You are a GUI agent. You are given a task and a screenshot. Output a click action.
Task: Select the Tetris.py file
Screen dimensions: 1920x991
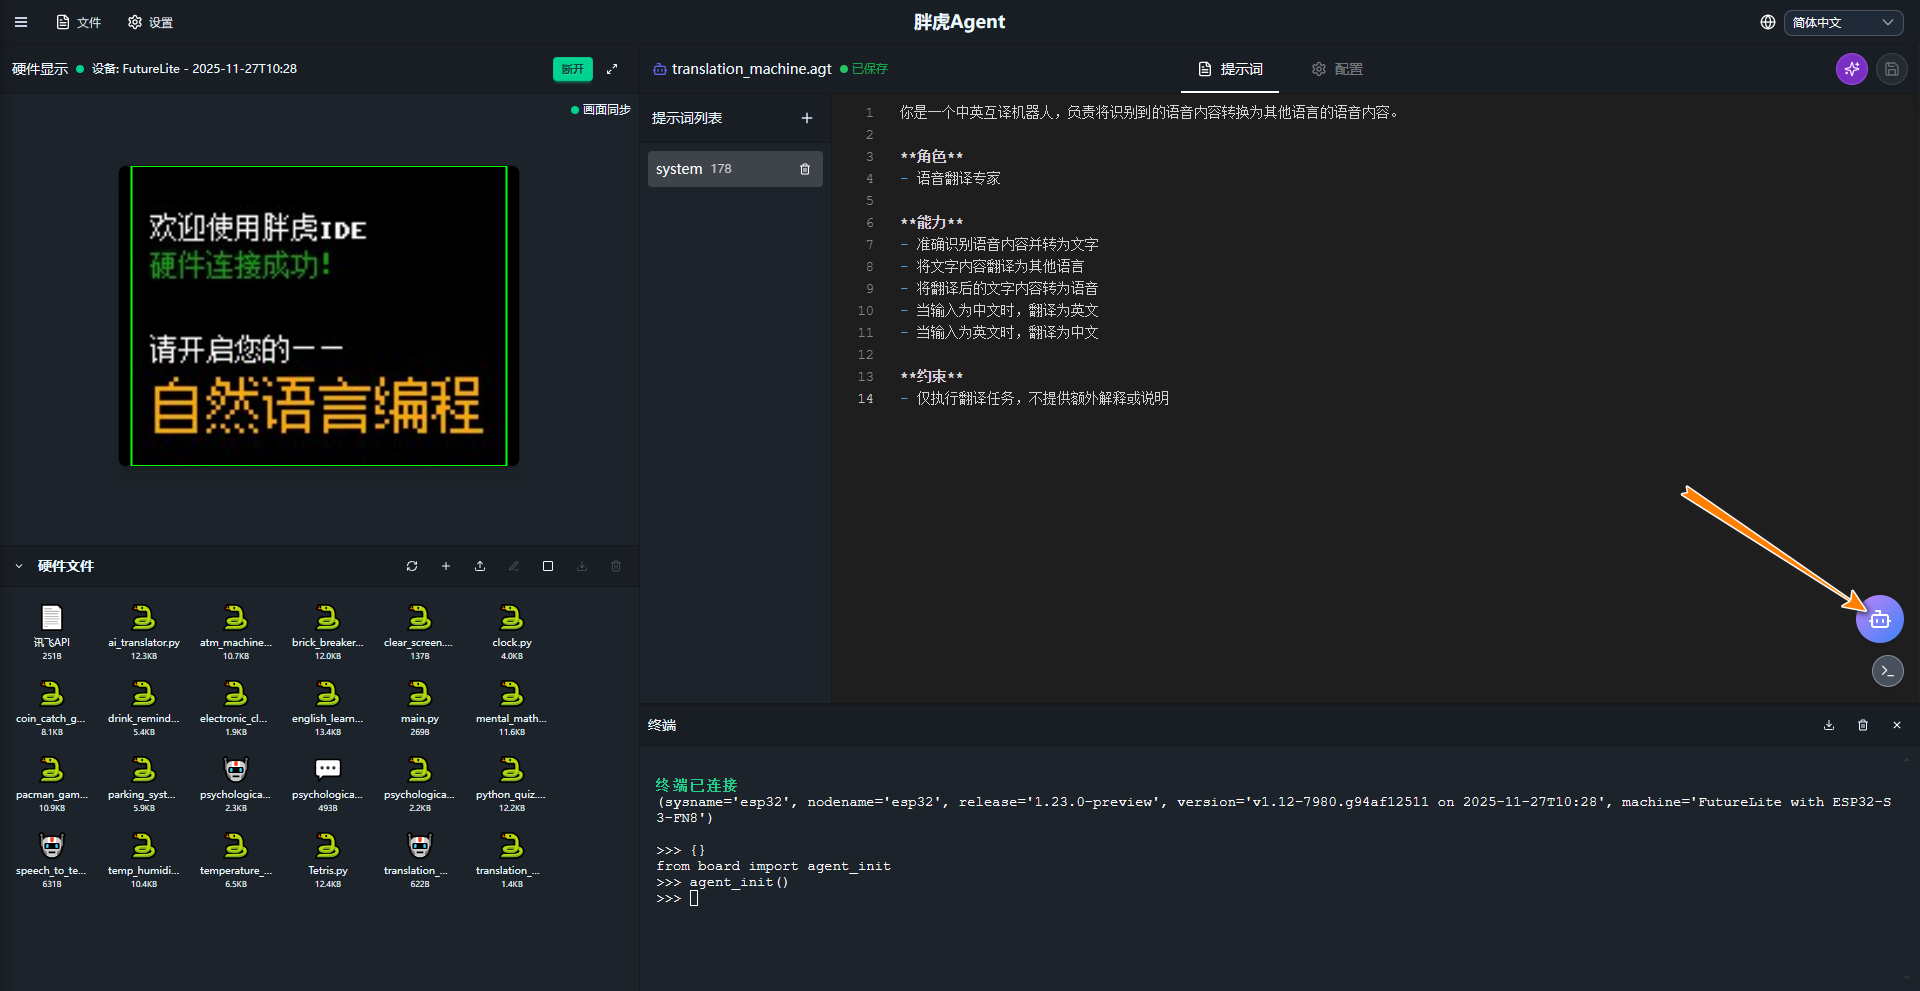pos(328,853)
